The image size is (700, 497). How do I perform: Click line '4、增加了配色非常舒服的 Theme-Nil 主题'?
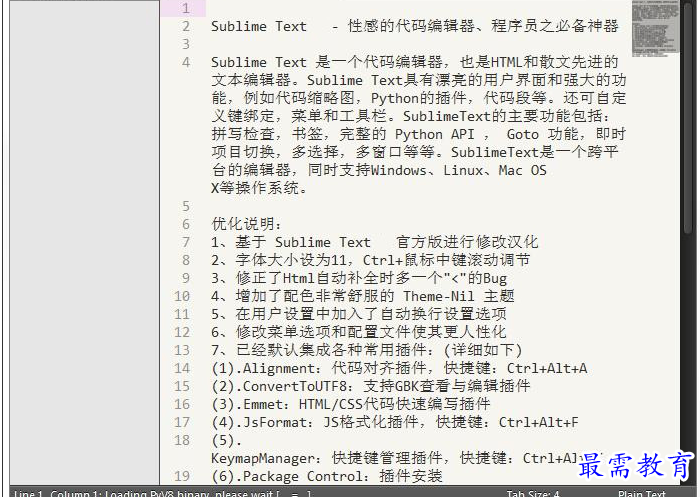(362, 296)
